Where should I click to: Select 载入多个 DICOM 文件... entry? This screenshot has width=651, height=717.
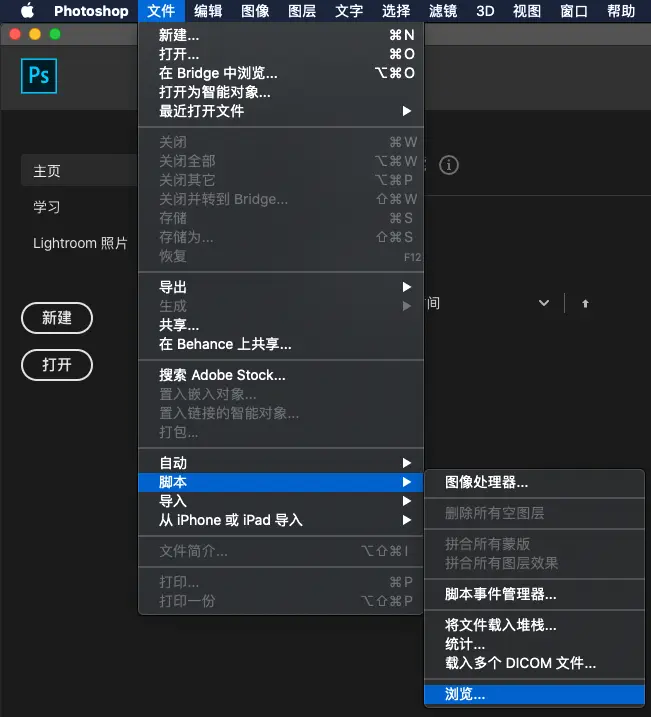[534, 663]
